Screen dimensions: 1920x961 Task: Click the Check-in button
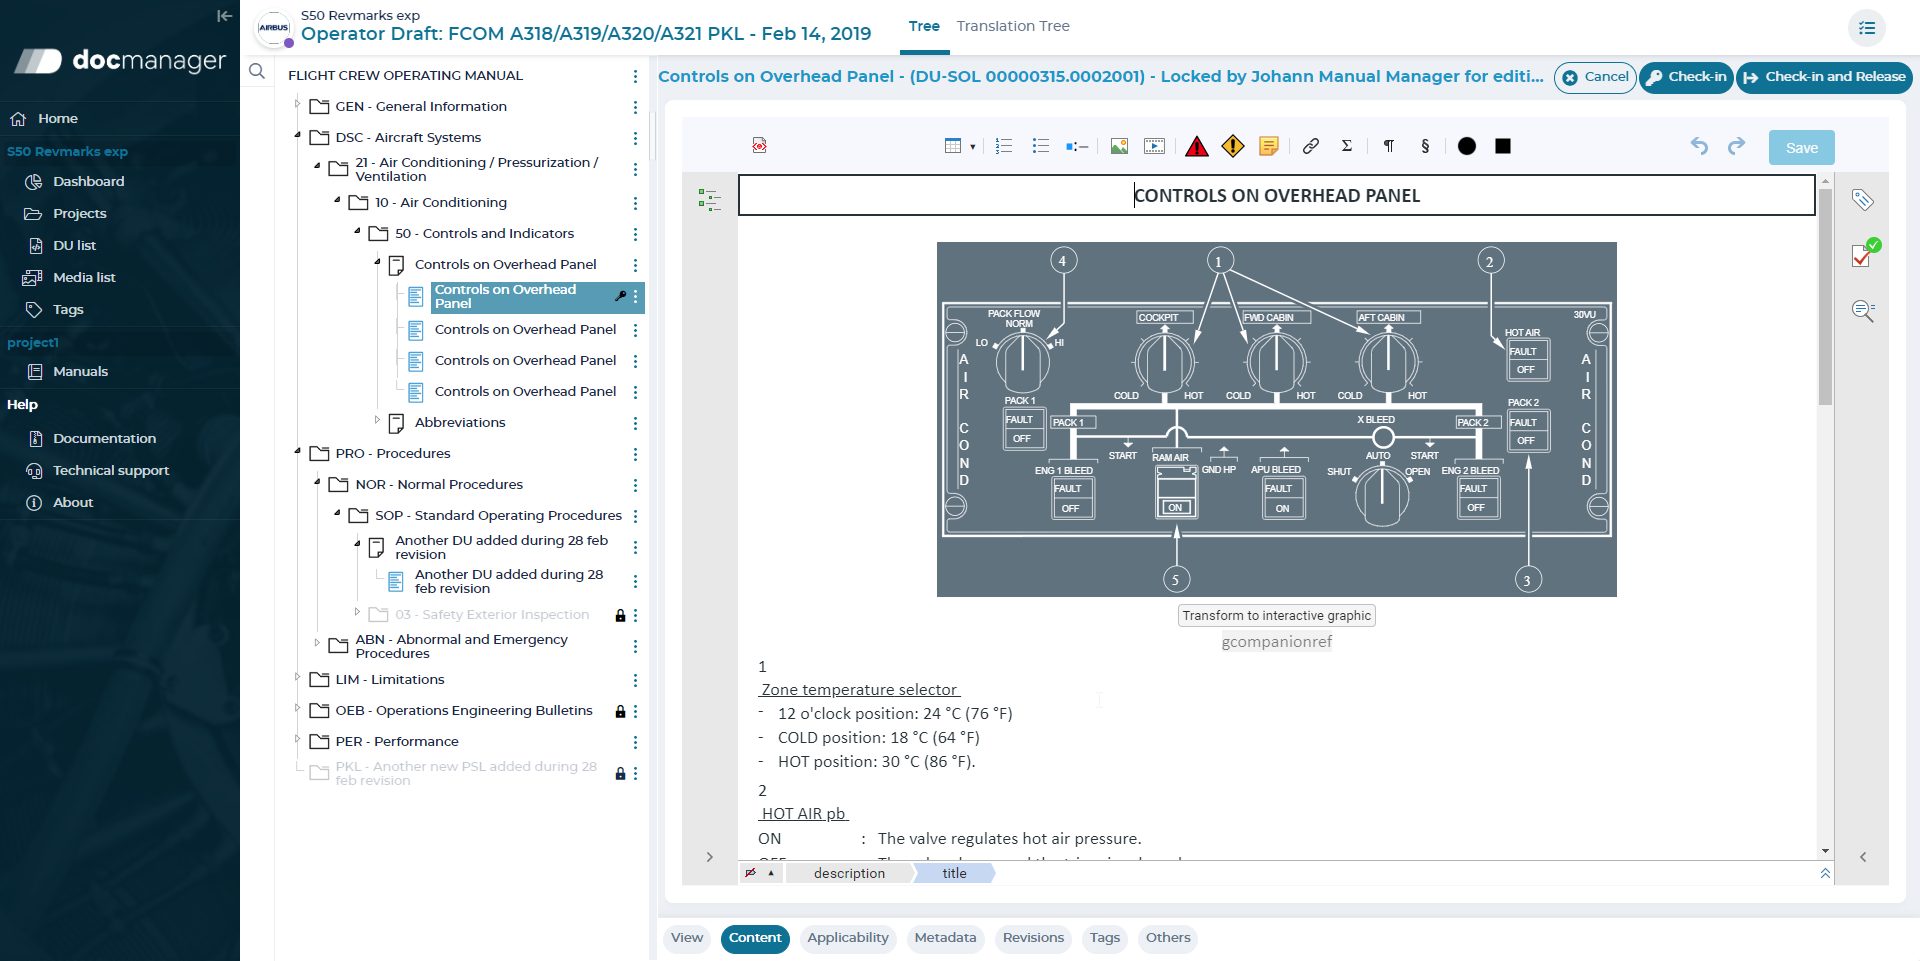(1686, 77)
